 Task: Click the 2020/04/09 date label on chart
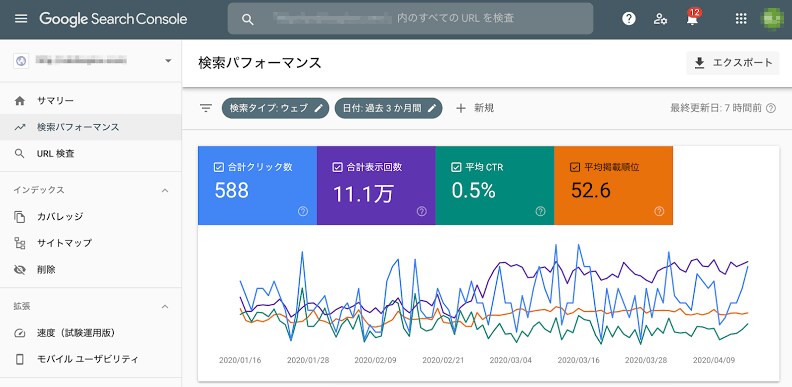coord(714,361)
